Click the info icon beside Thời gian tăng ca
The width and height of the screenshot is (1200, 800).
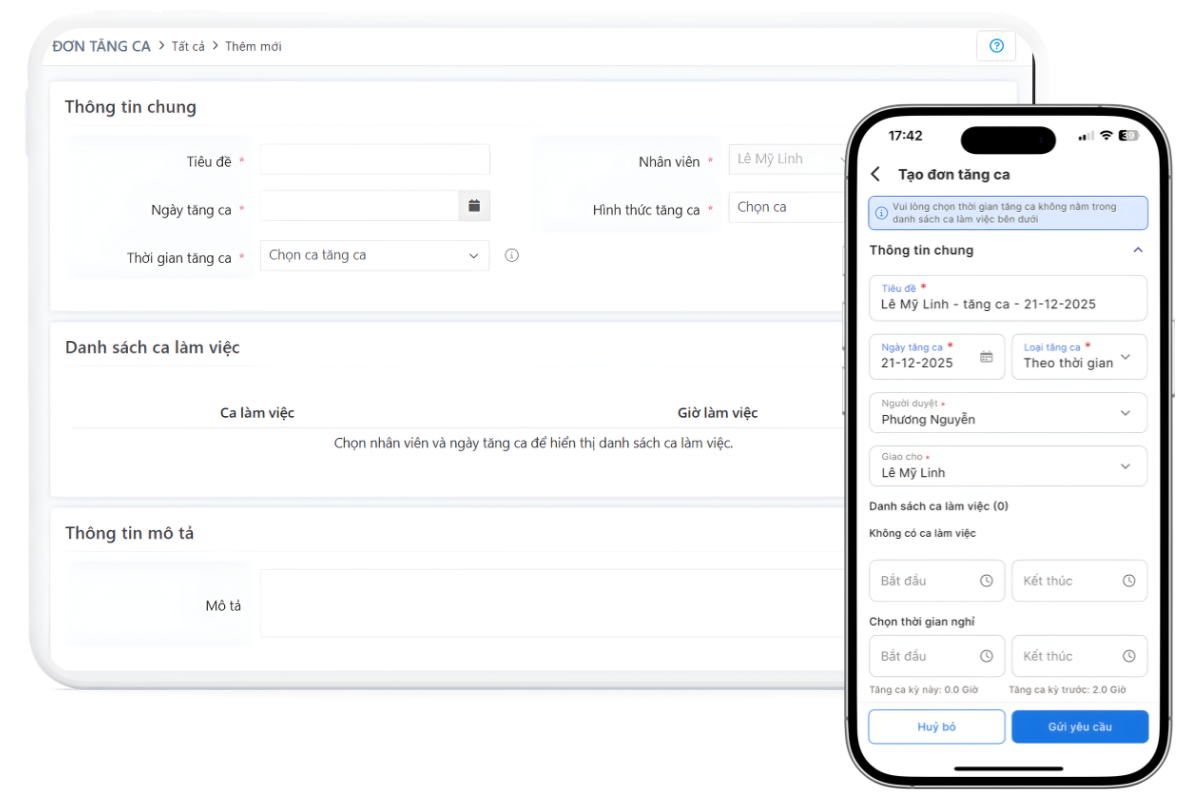tap(512, 256)
